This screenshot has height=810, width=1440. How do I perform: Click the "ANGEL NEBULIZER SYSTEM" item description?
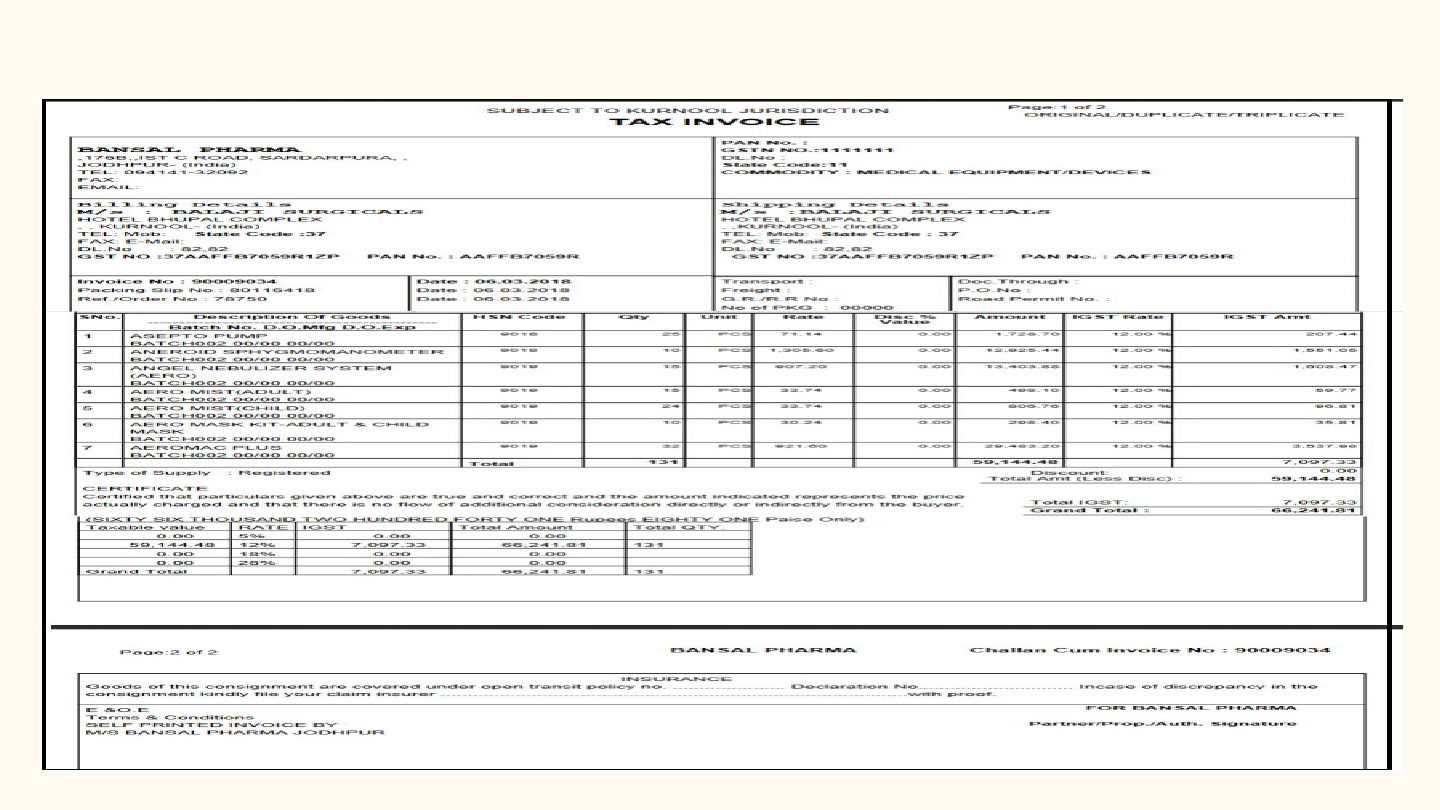pyautogui.click(x=261, y=368)
